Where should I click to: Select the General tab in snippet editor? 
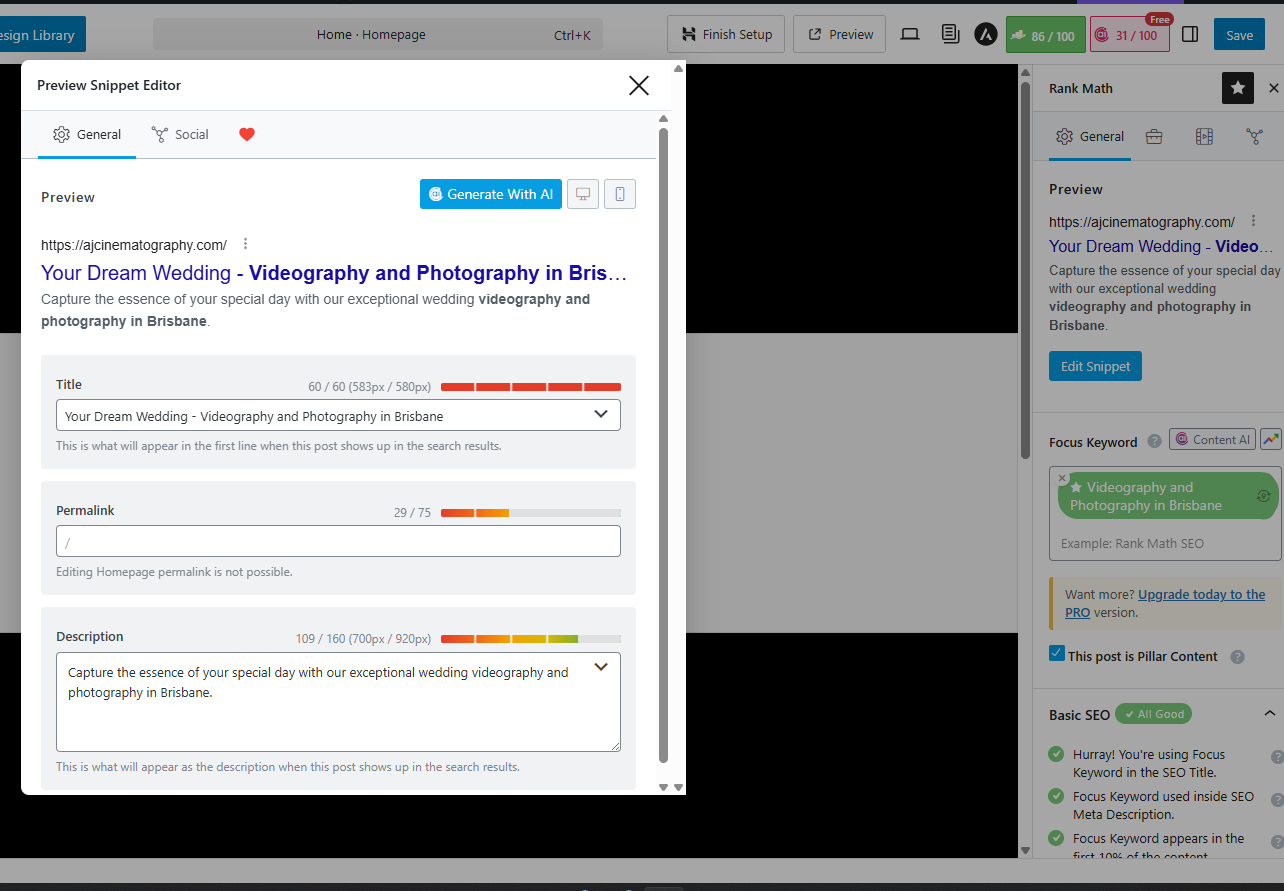(87, 134)
